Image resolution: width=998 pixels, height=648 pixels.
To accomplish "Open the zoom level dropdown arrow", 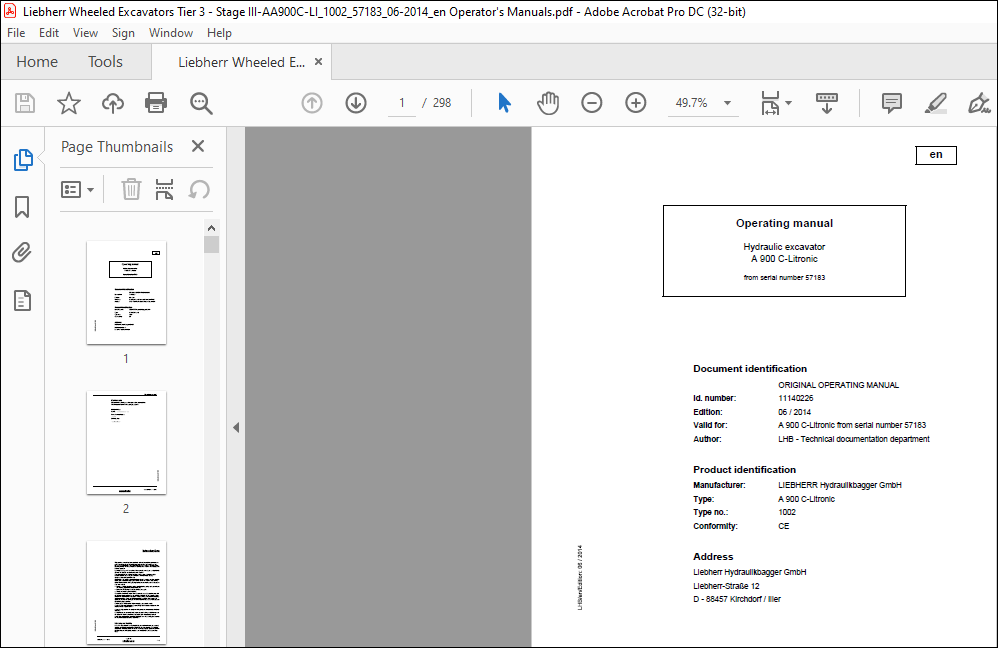I will coord(727,102).
